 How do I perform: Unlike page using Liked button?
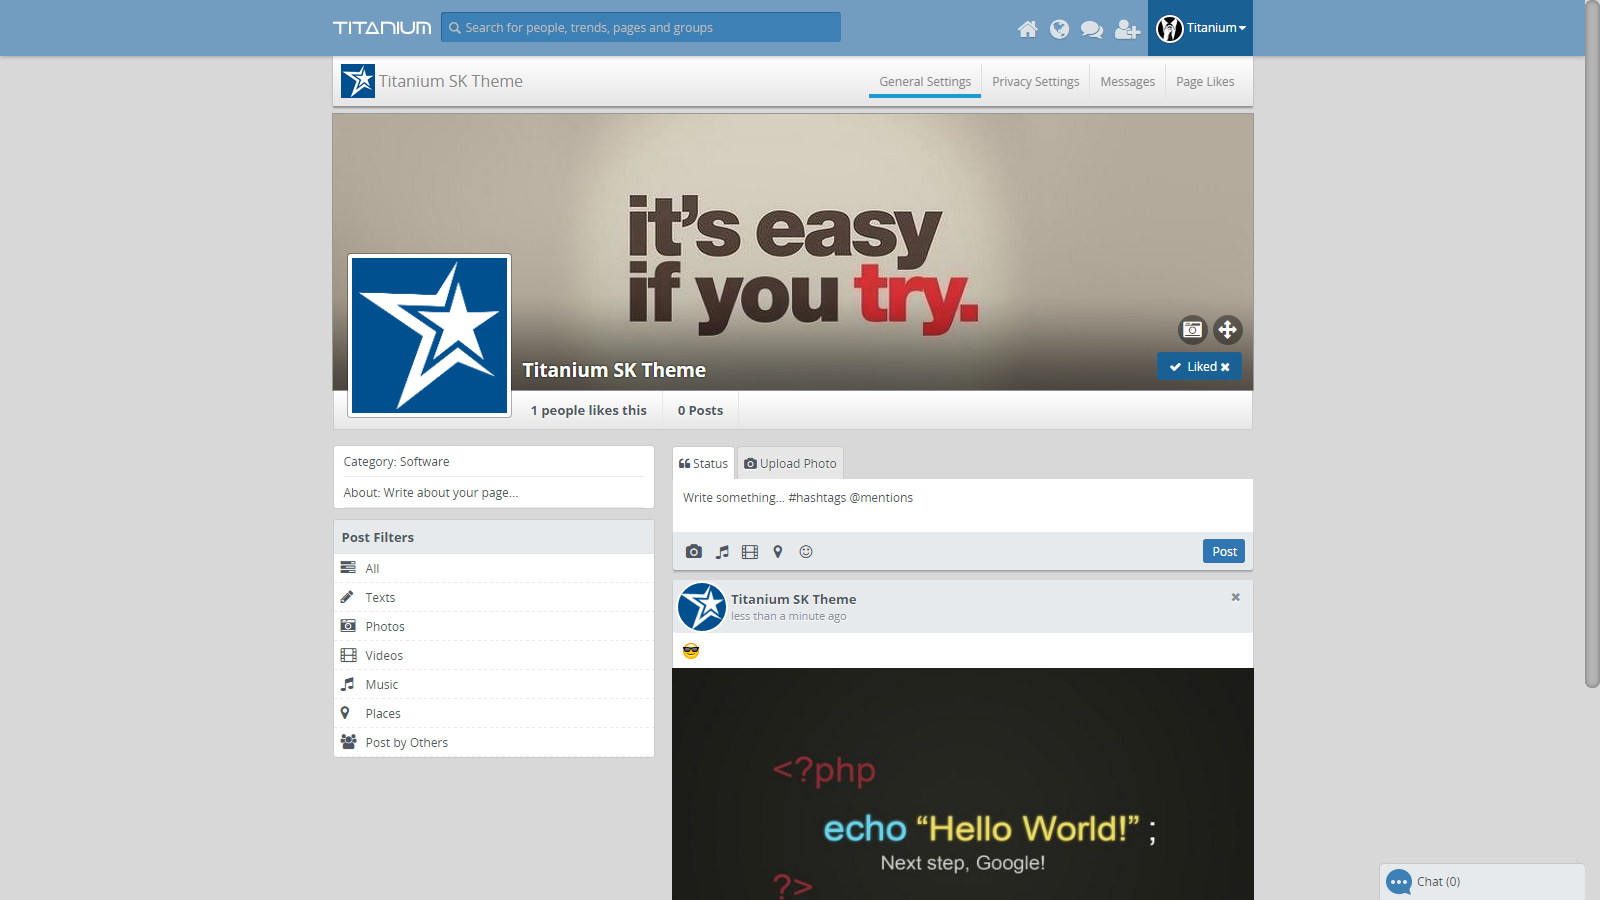click(1200, 366)
